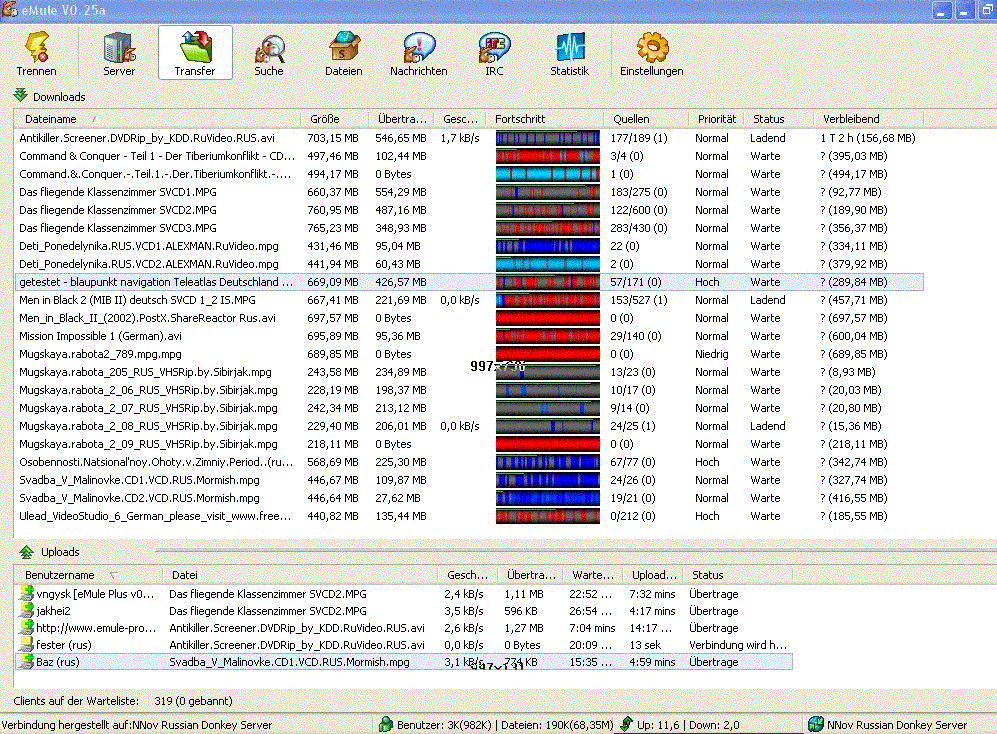This screenshot has height=734, width=997.
Task: Click progress bar of Svadba_V_Malinovke.CD2 download
Action: [547, 498]
